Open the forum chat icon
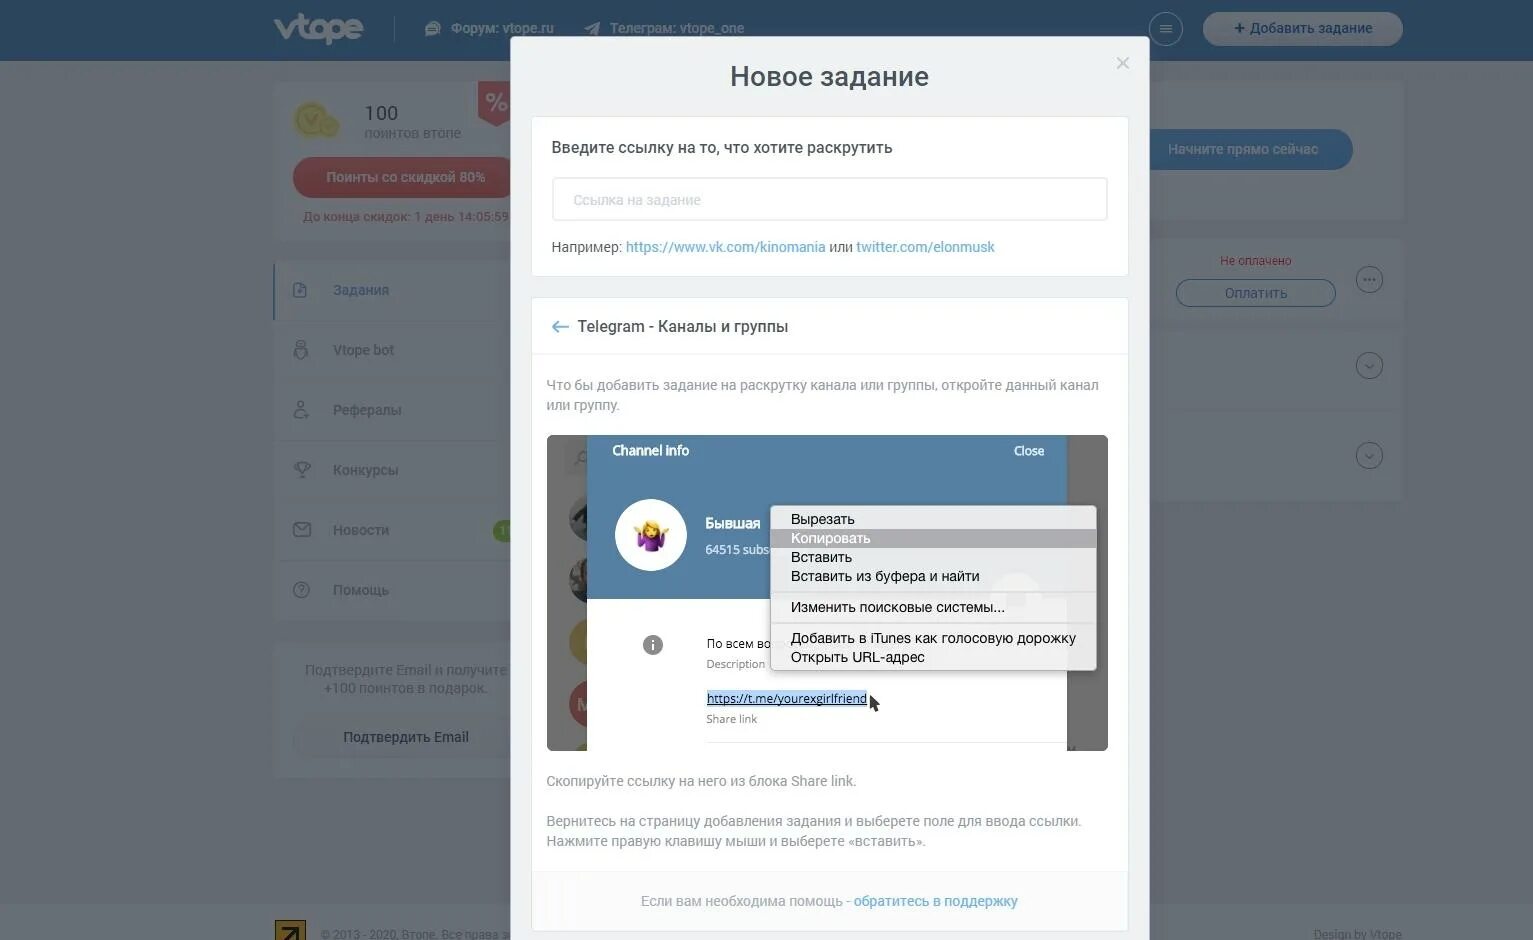The height and width of the screenshot is (940, 1533). tap(433, 29)
